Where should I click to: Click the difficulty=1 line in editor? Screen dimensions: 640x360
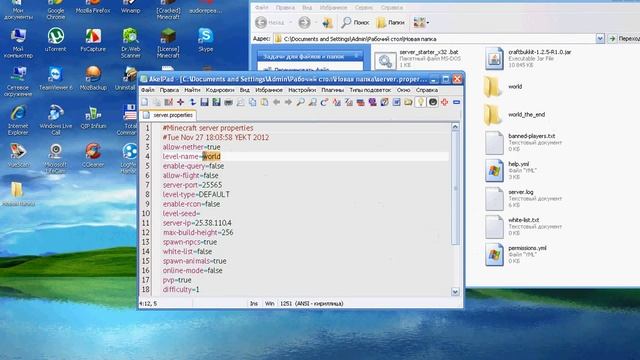(181, 289)
